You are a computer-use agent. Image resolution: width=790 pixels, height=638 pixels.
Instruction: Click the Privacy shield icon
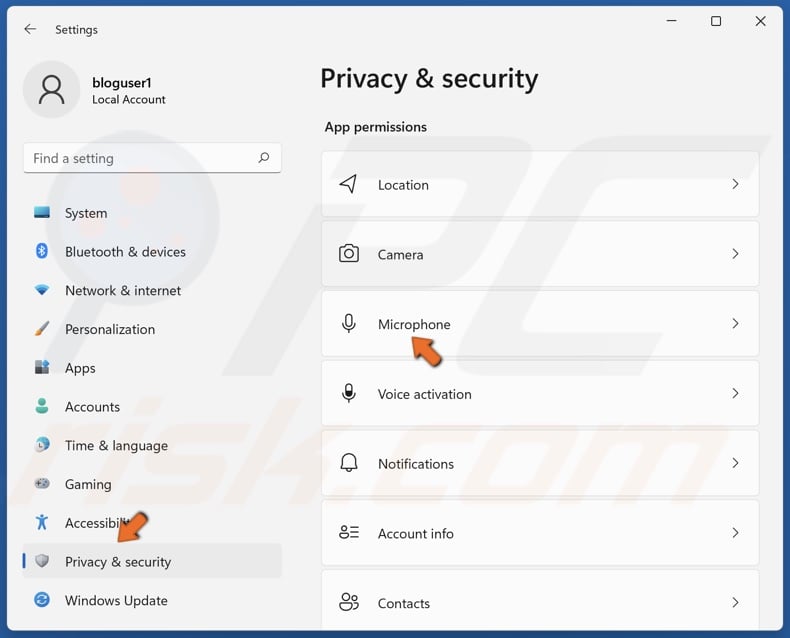click(42, 560)
